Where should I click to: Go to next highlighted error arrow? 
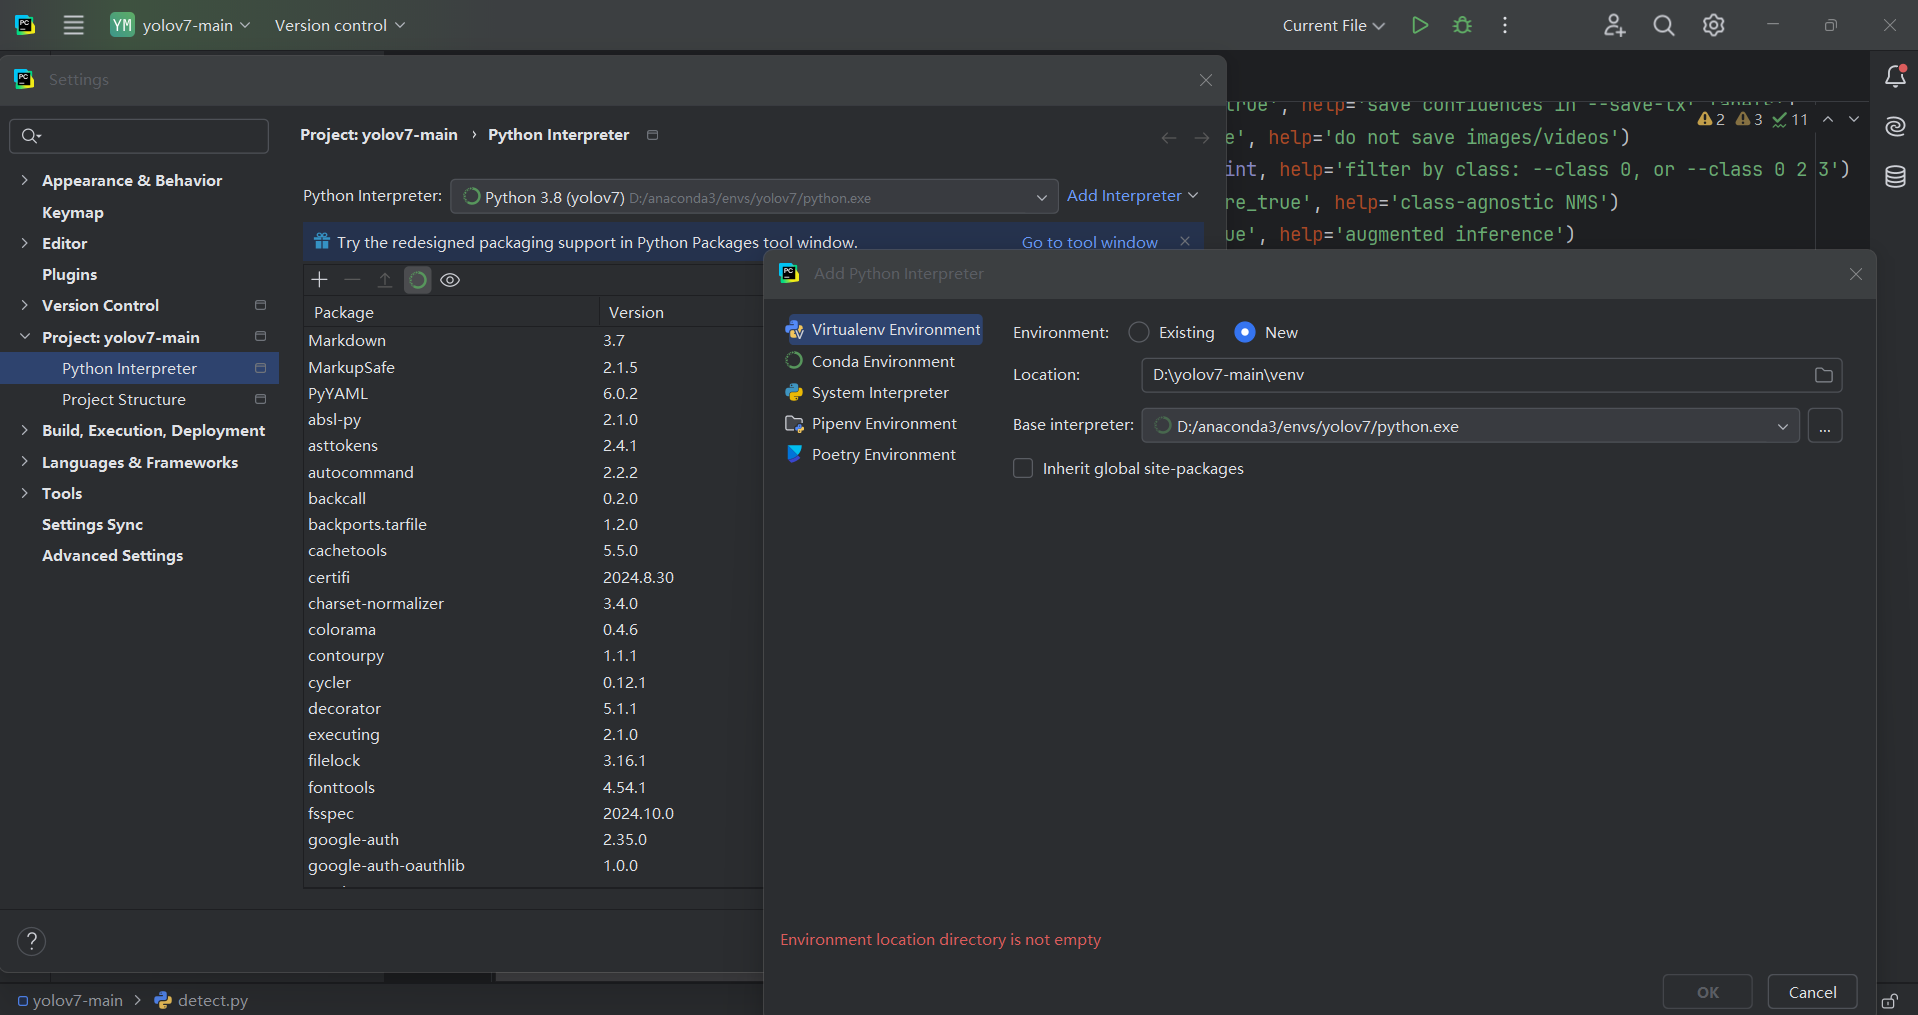(x=1854, y=119)
